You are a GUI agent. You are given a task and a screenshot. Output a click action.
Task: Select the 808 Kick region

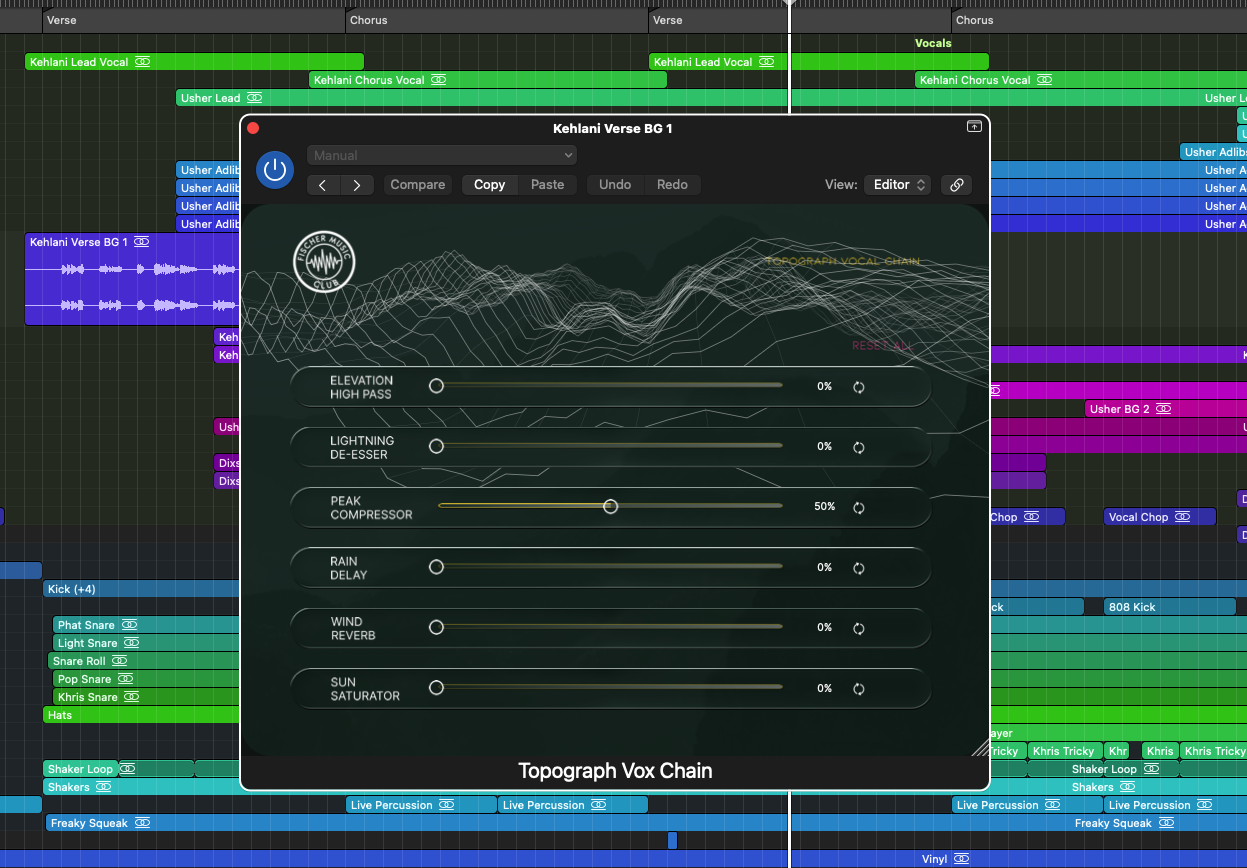(x=1170, y=607)
